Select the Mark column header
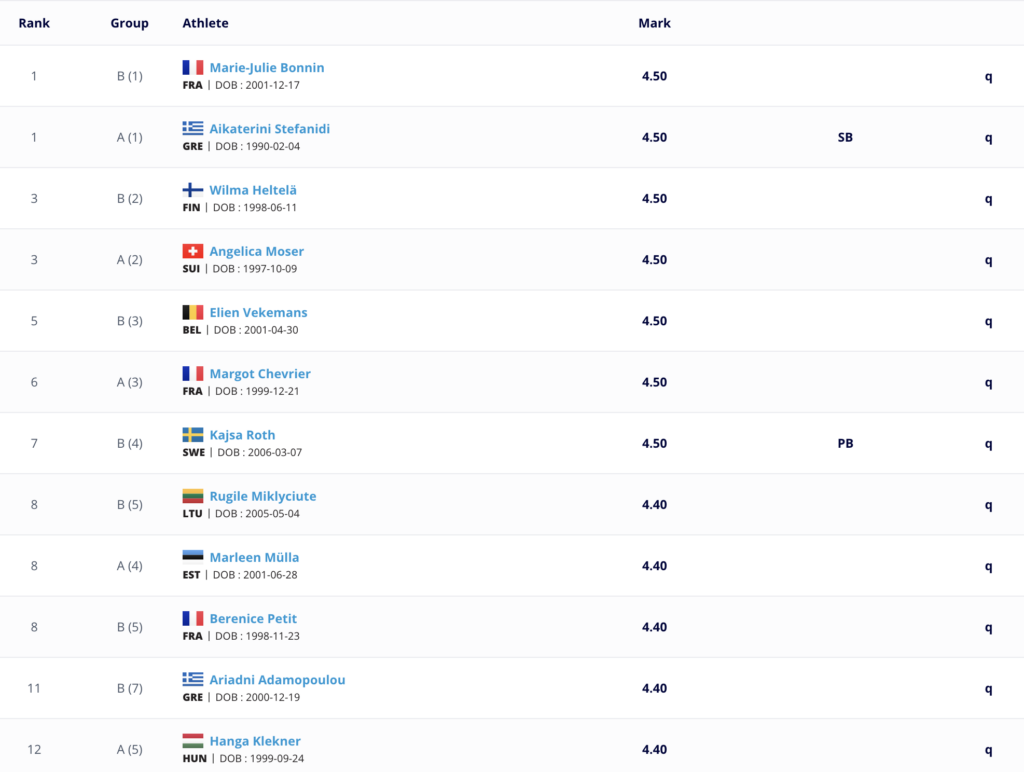The width and height of the screenshot is (1024, 772). 654,23
